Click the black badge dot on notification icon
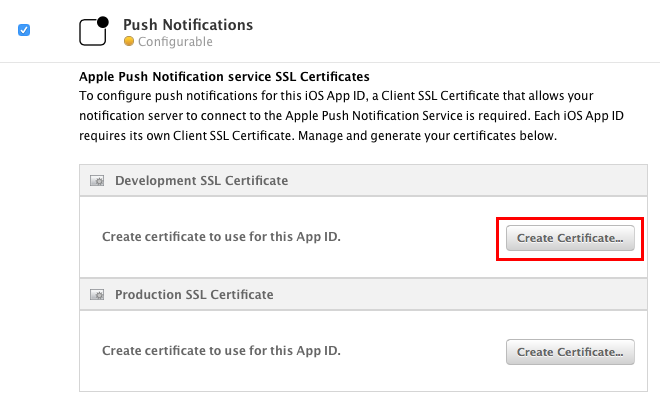Screen dimensions: 660x405 [103, 22]
